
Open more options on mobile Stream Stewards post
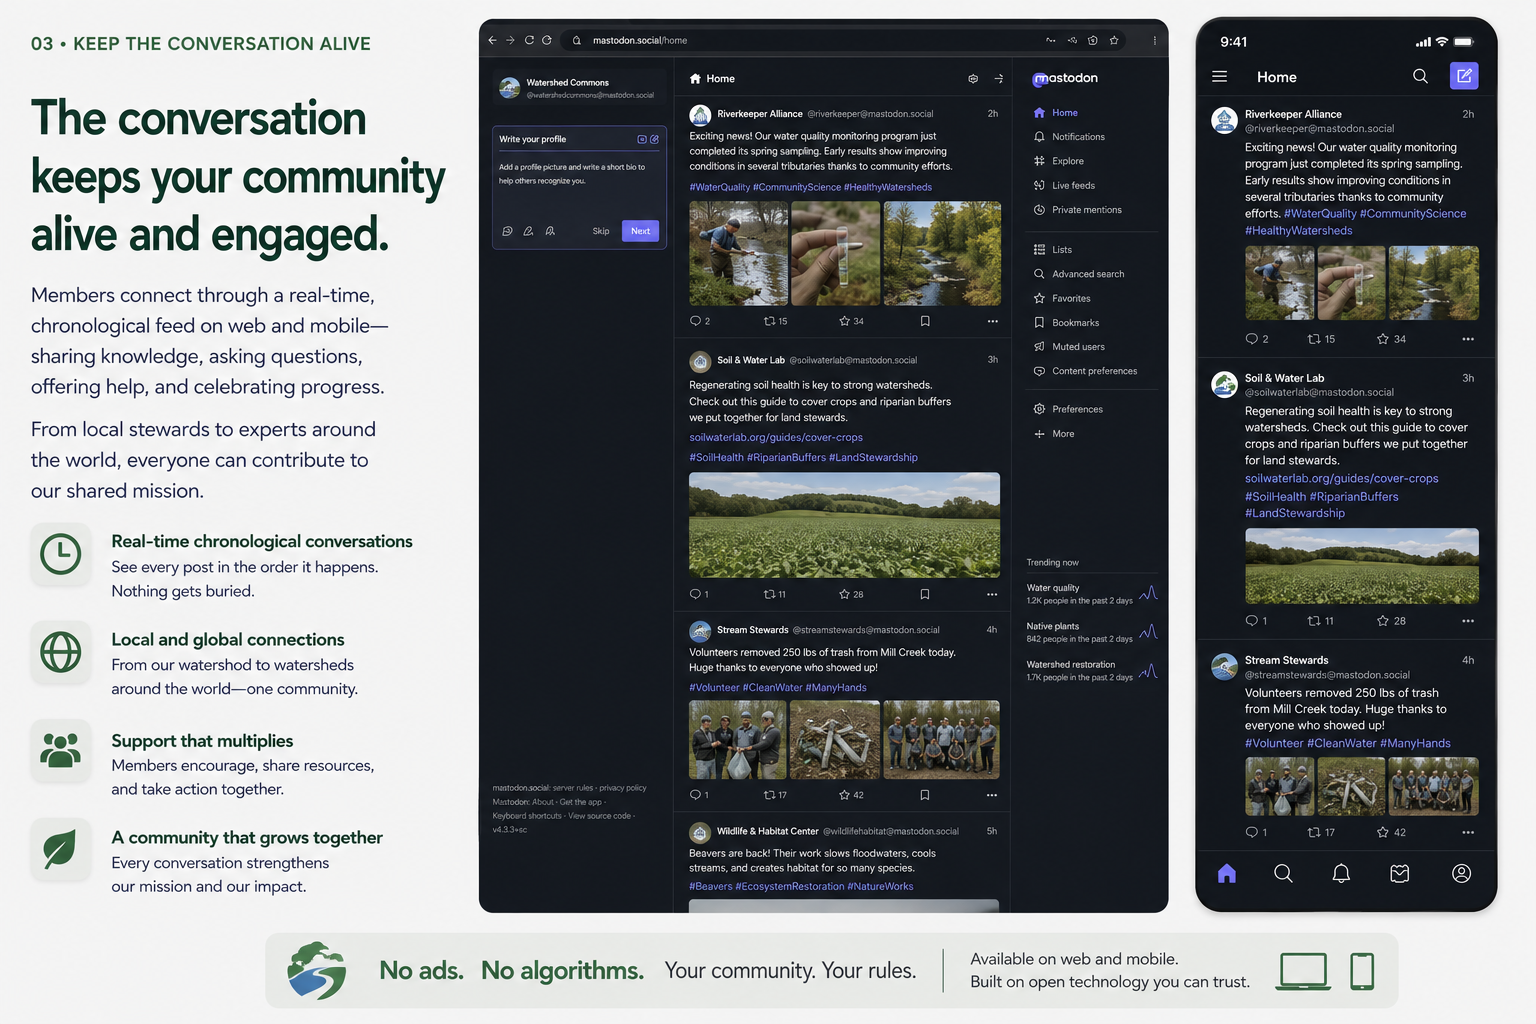(x=1468, y=832)
